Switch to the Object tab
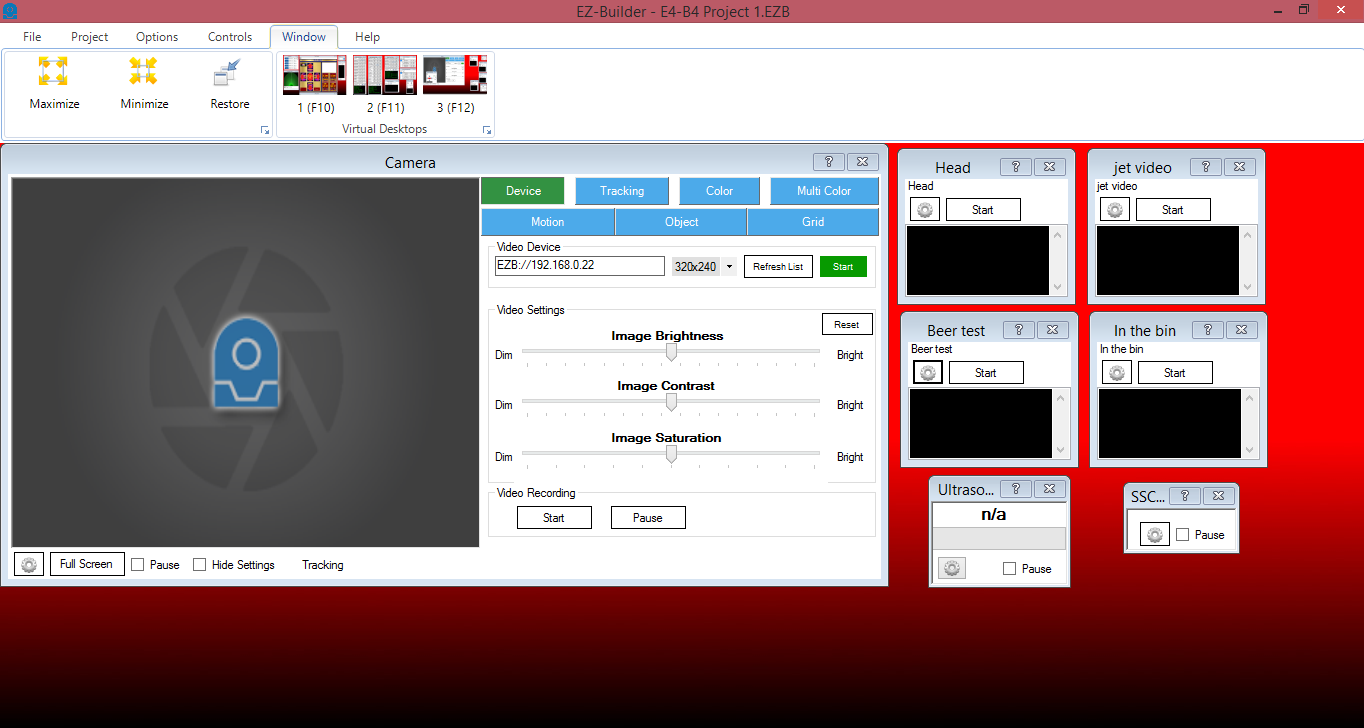This screenshot has height=728, width=1364. [x=681, y=222]
